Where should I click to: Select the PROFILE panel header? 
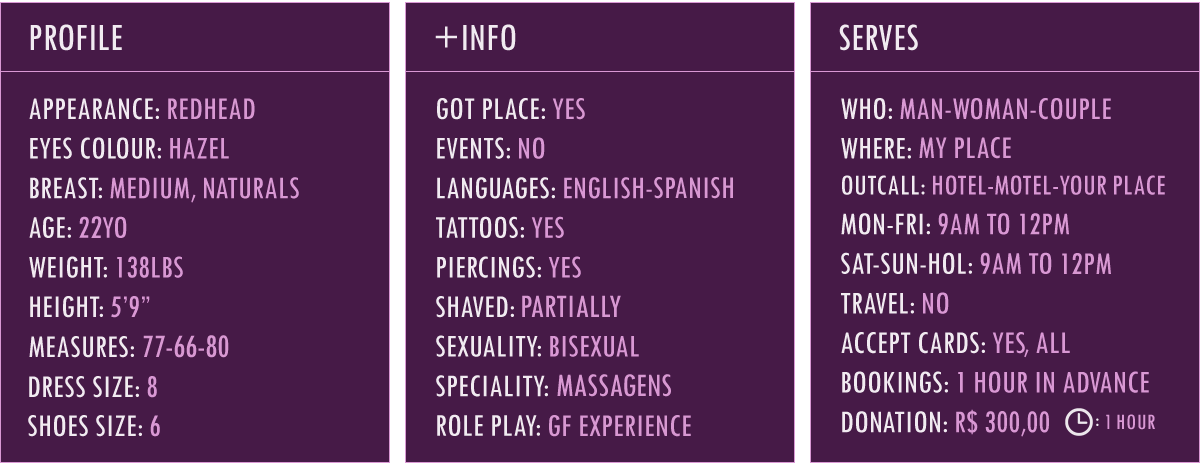tap(76, 38)
